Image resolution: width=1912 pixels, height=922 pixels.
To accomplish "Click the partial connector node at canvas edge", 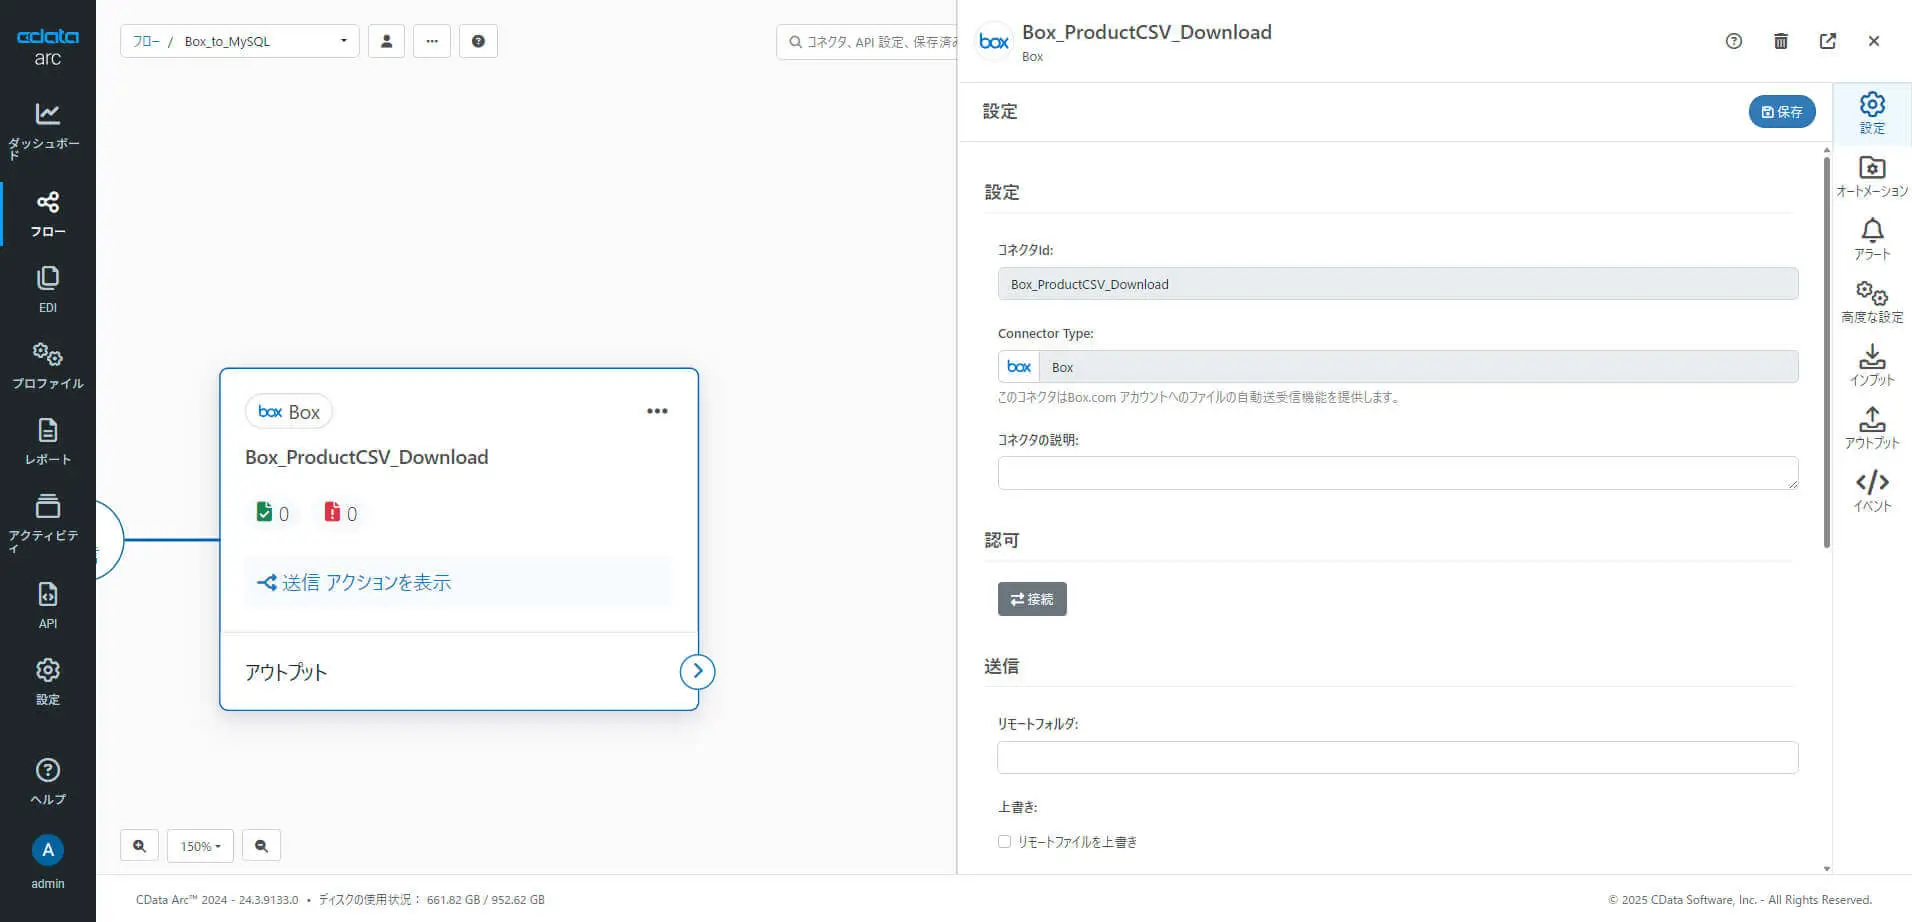I will point(109,540).
